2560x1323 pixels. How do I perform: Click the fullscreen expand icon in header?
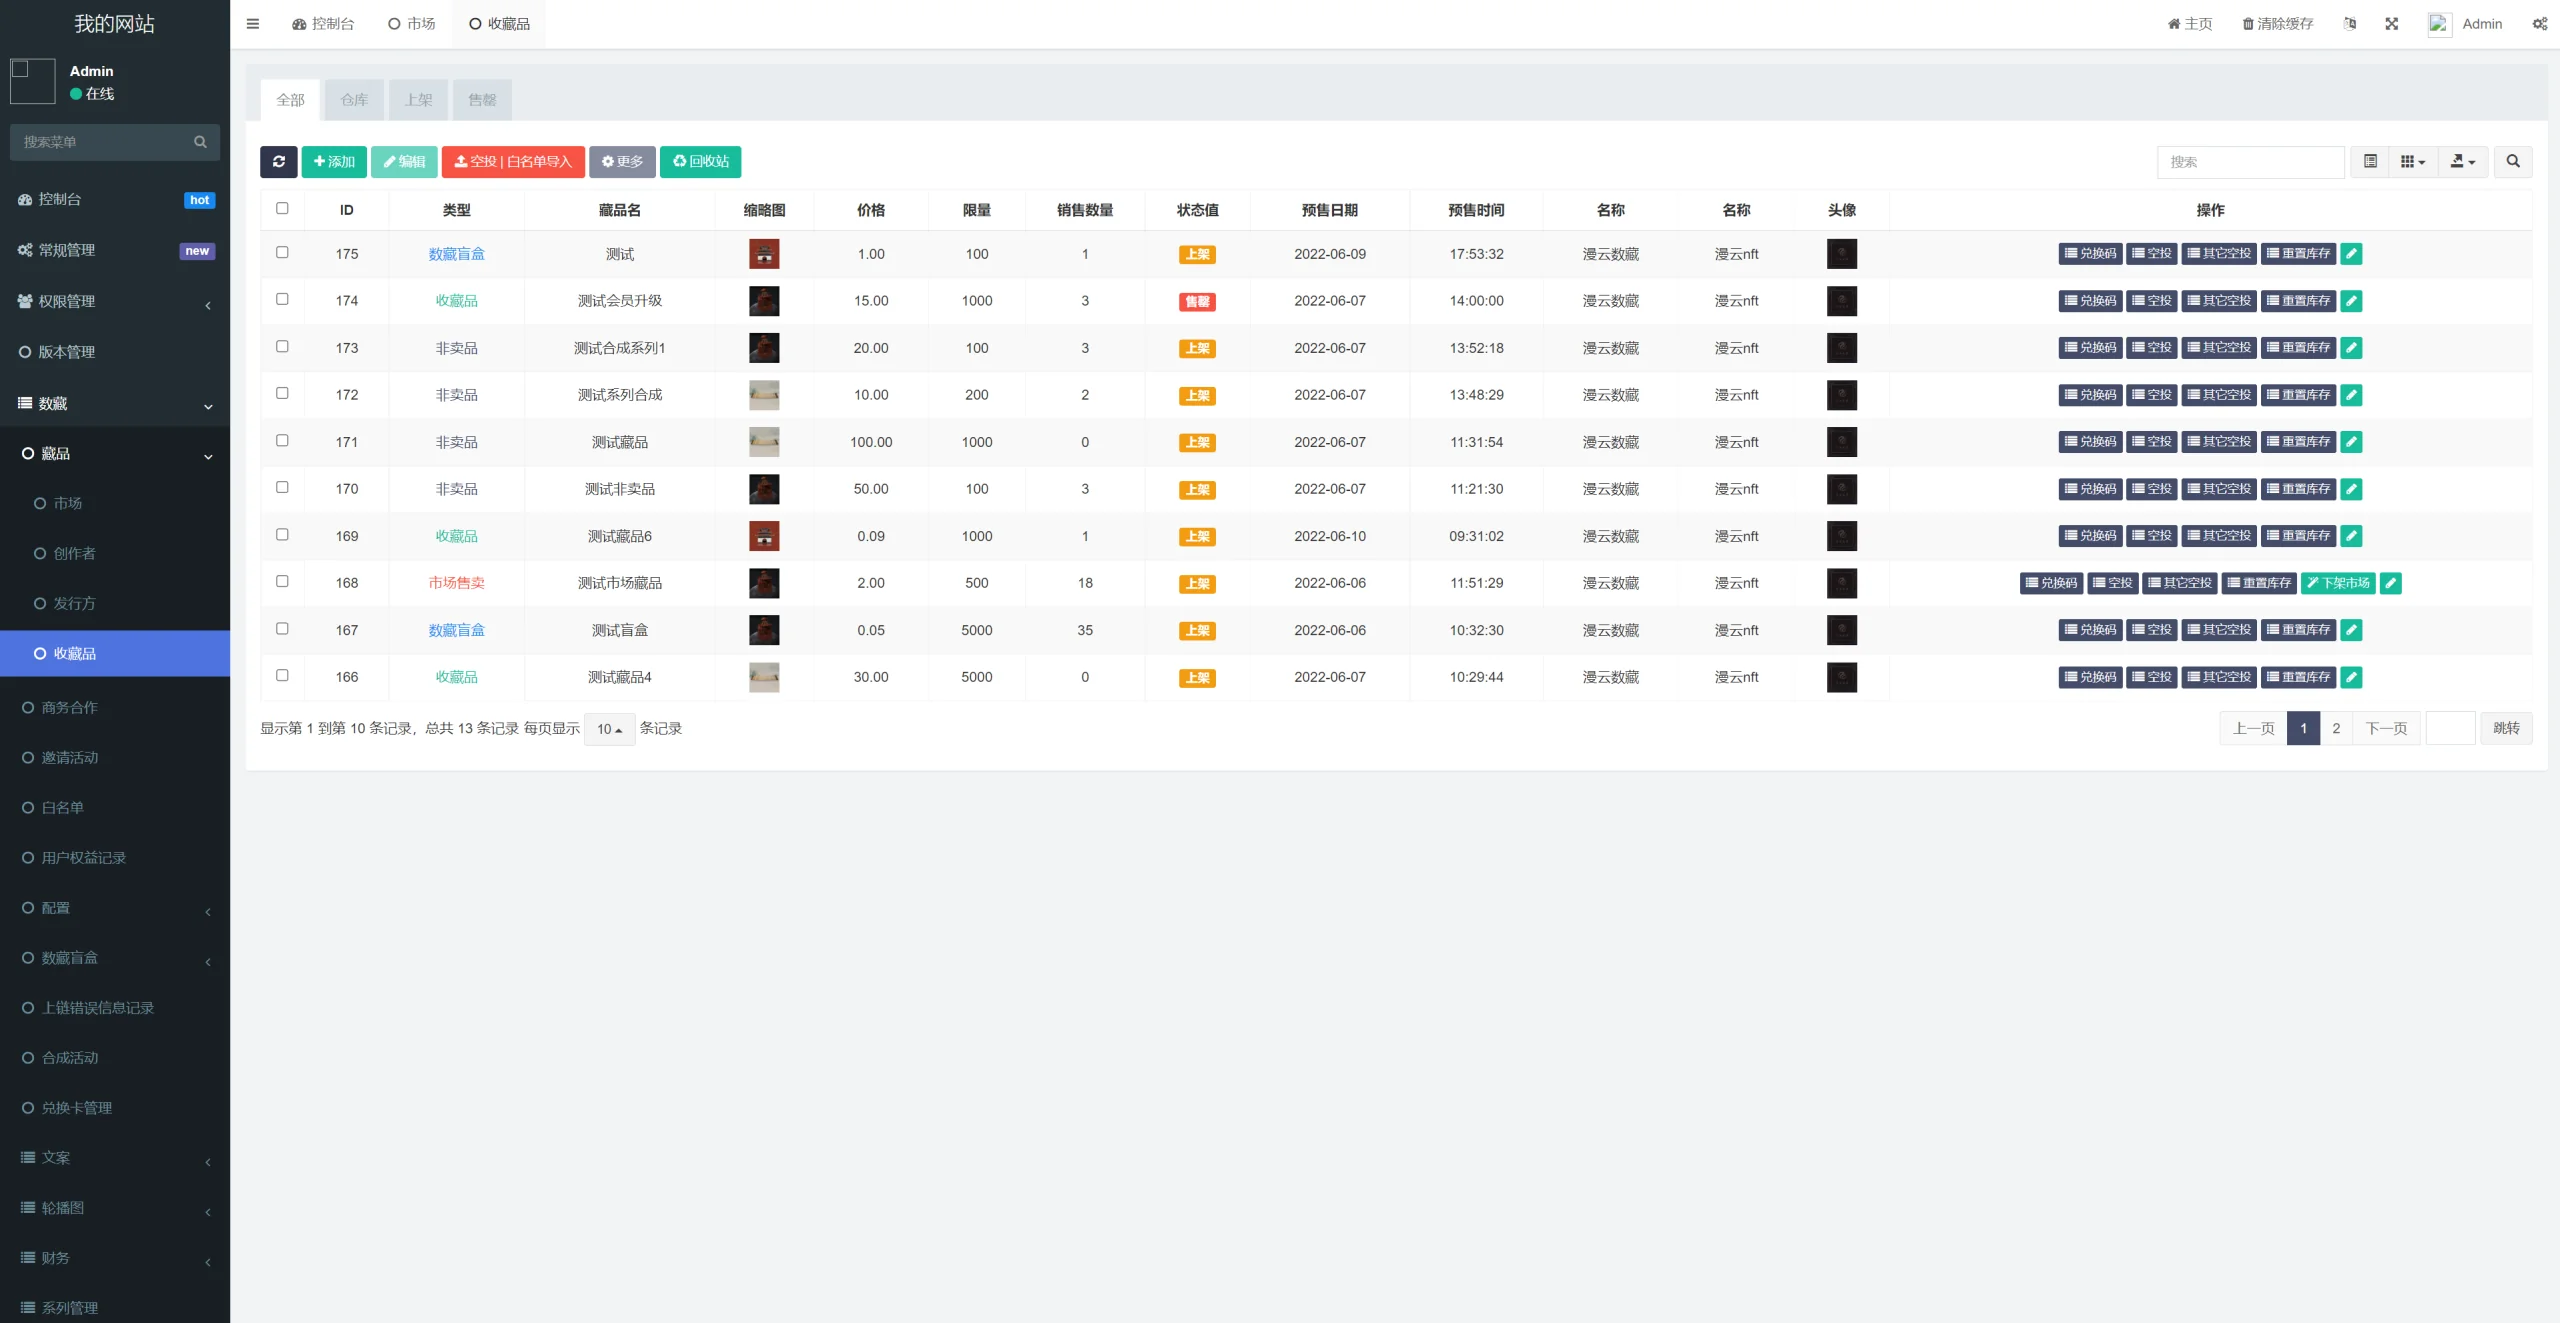click(2391, 24)
